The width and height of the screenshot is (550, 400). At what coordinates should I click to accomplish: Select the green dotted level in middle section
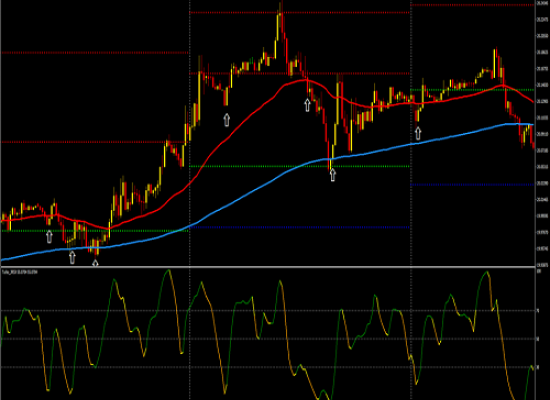pos(299,166)
